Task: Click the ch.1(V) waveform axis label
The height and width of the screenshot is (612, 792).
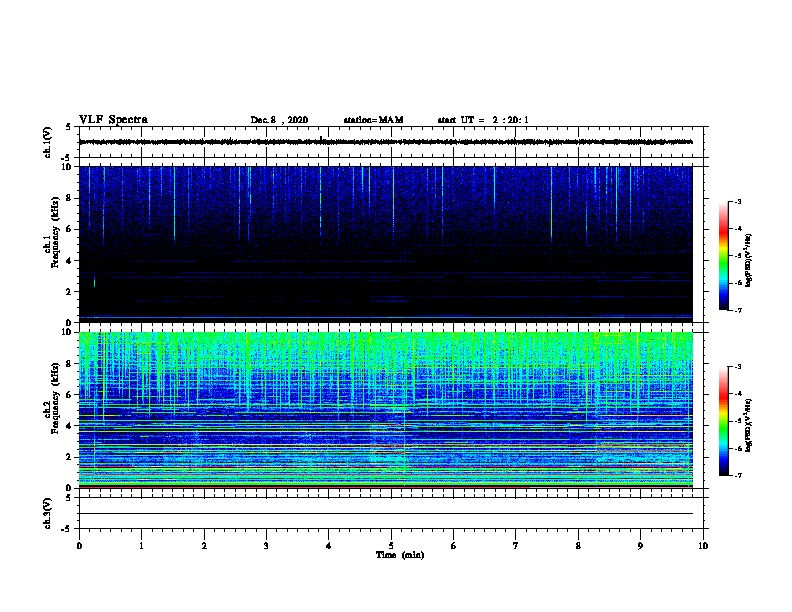Action: pos(47,142)
